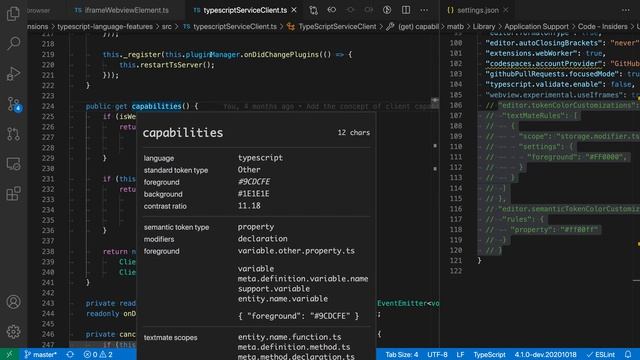Select the TypeScript language mode

click(x=489, y=354)
